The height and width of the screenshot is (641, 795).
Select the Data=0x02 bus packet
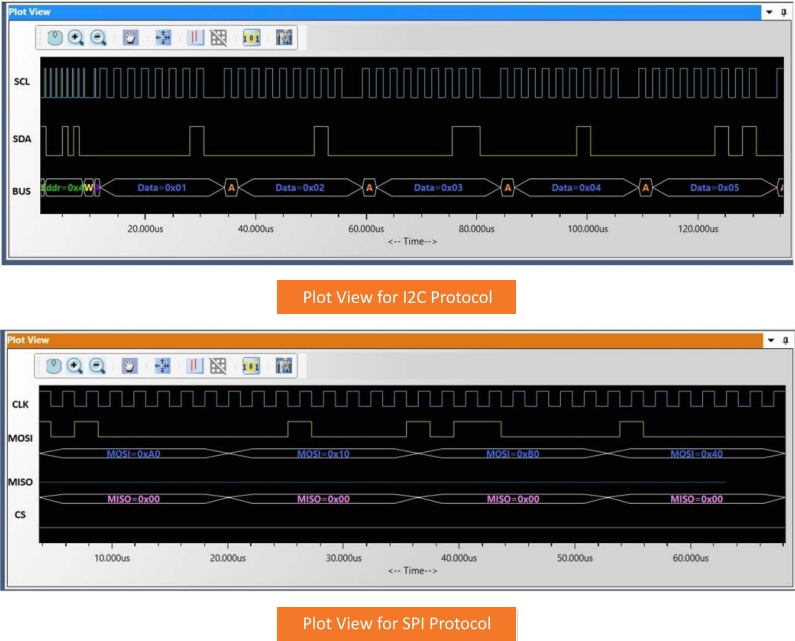(300, 188)
